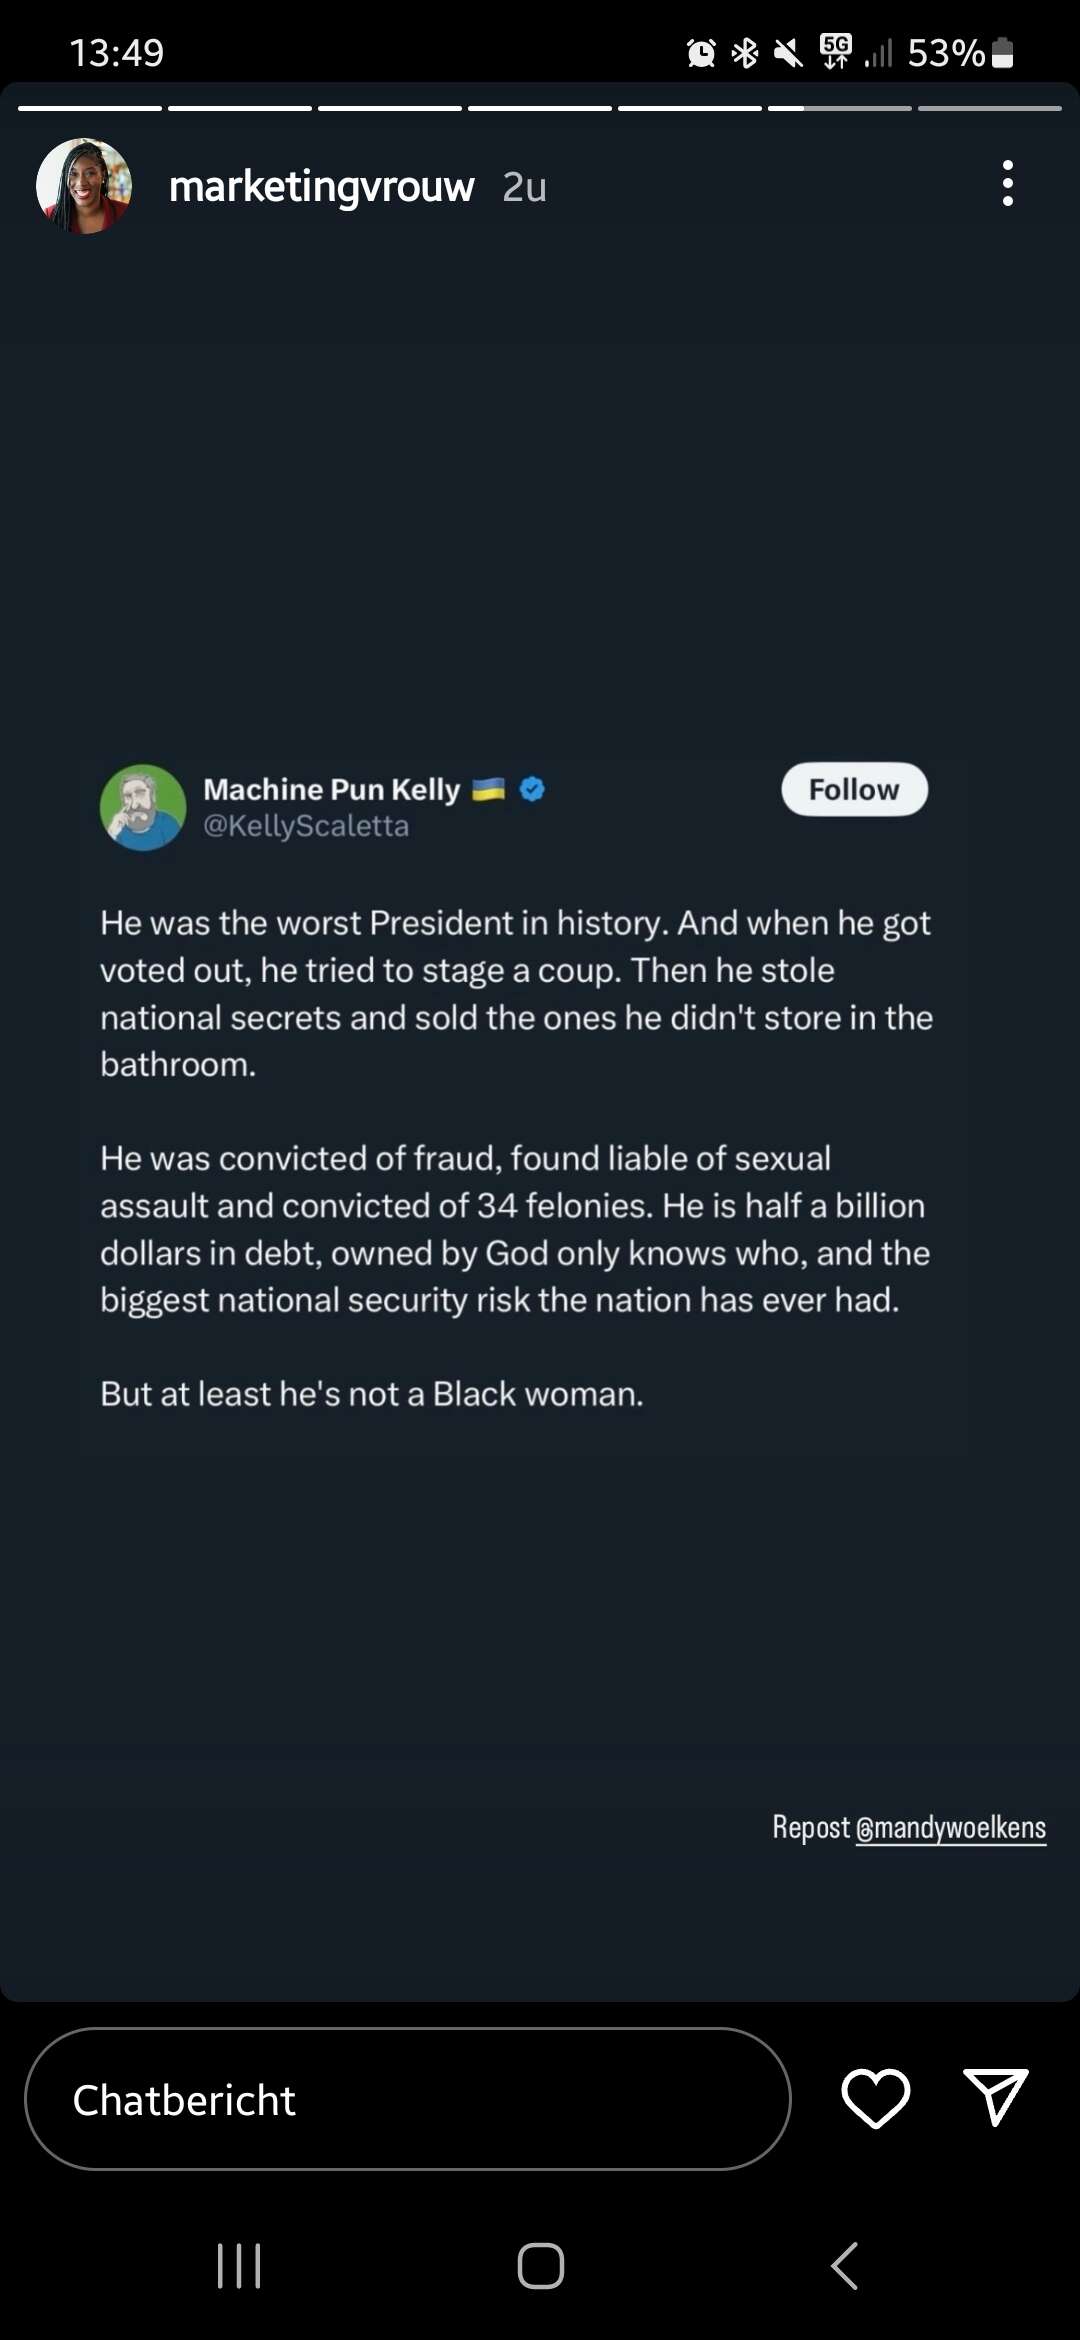
Task: Tap Android recent apps button
Action: click(239, 2265)
